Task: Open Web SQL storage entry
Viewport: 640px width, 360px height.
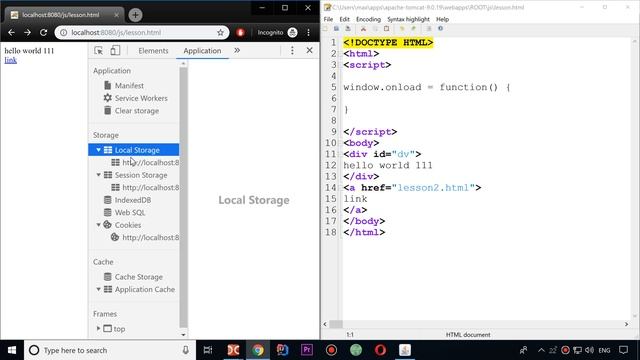Action: click(x=130, y=212)
